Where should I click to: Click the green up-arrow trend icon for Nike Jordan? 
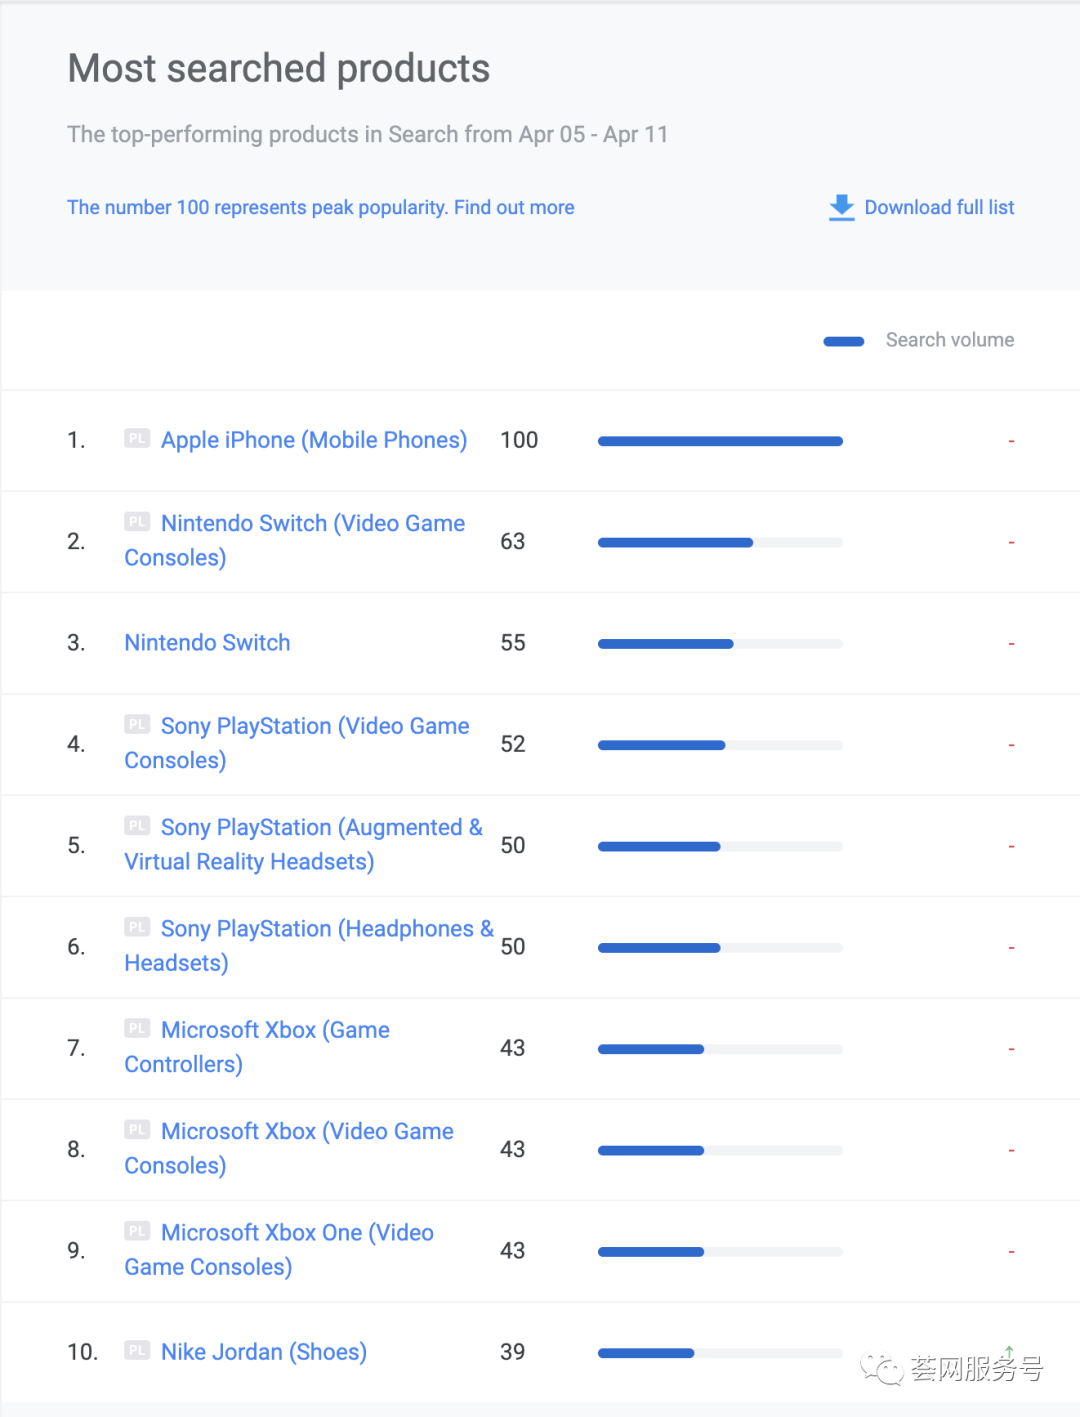click(x=1010, y=1351)
